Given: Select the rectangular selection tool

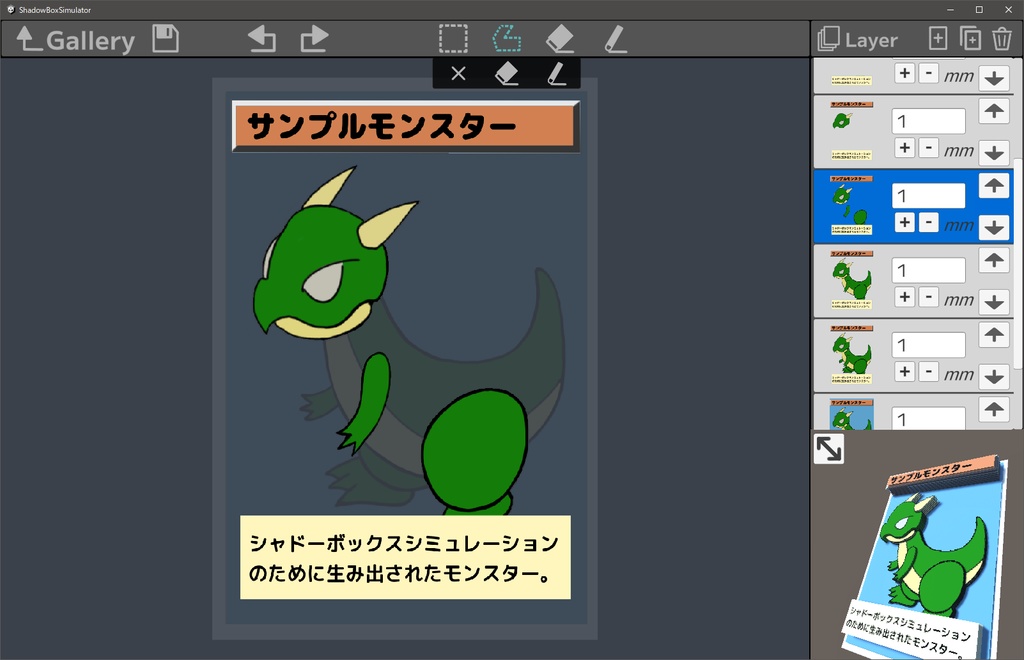Looking at the screenshot, I should 453,39.
